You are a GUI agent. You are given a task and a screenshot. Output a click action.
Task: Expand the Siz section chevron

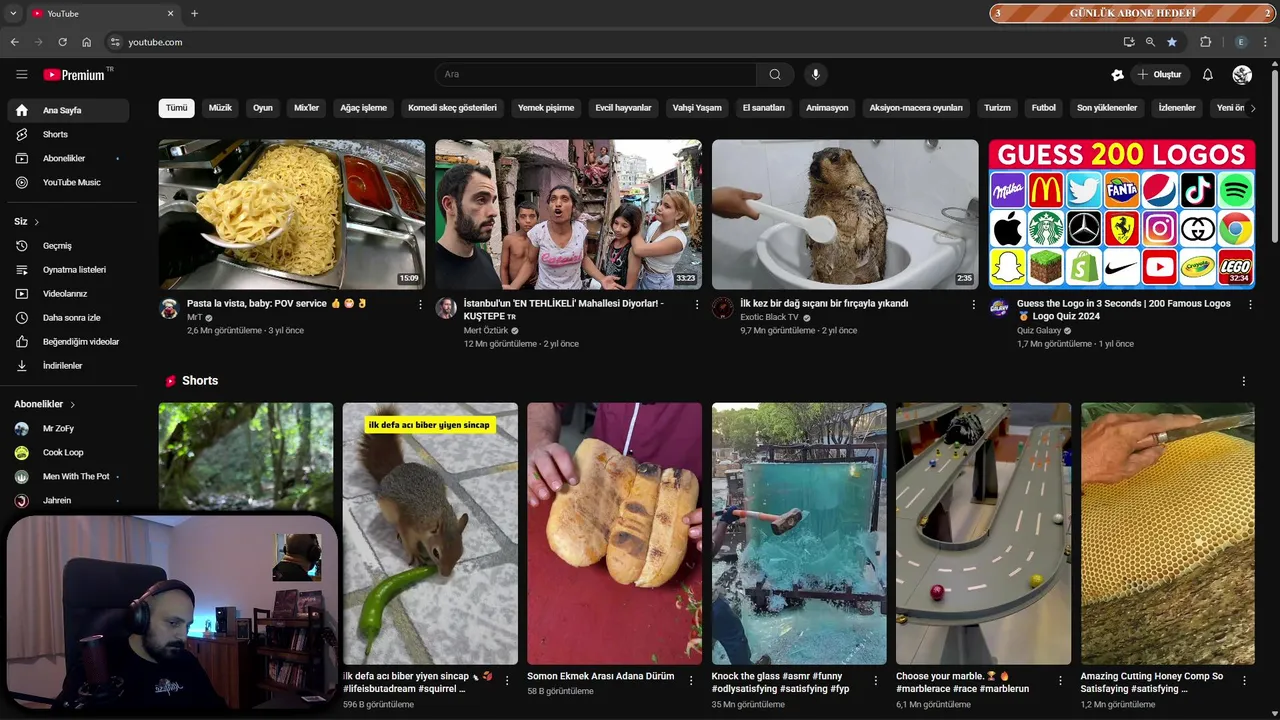coord(37,222)
